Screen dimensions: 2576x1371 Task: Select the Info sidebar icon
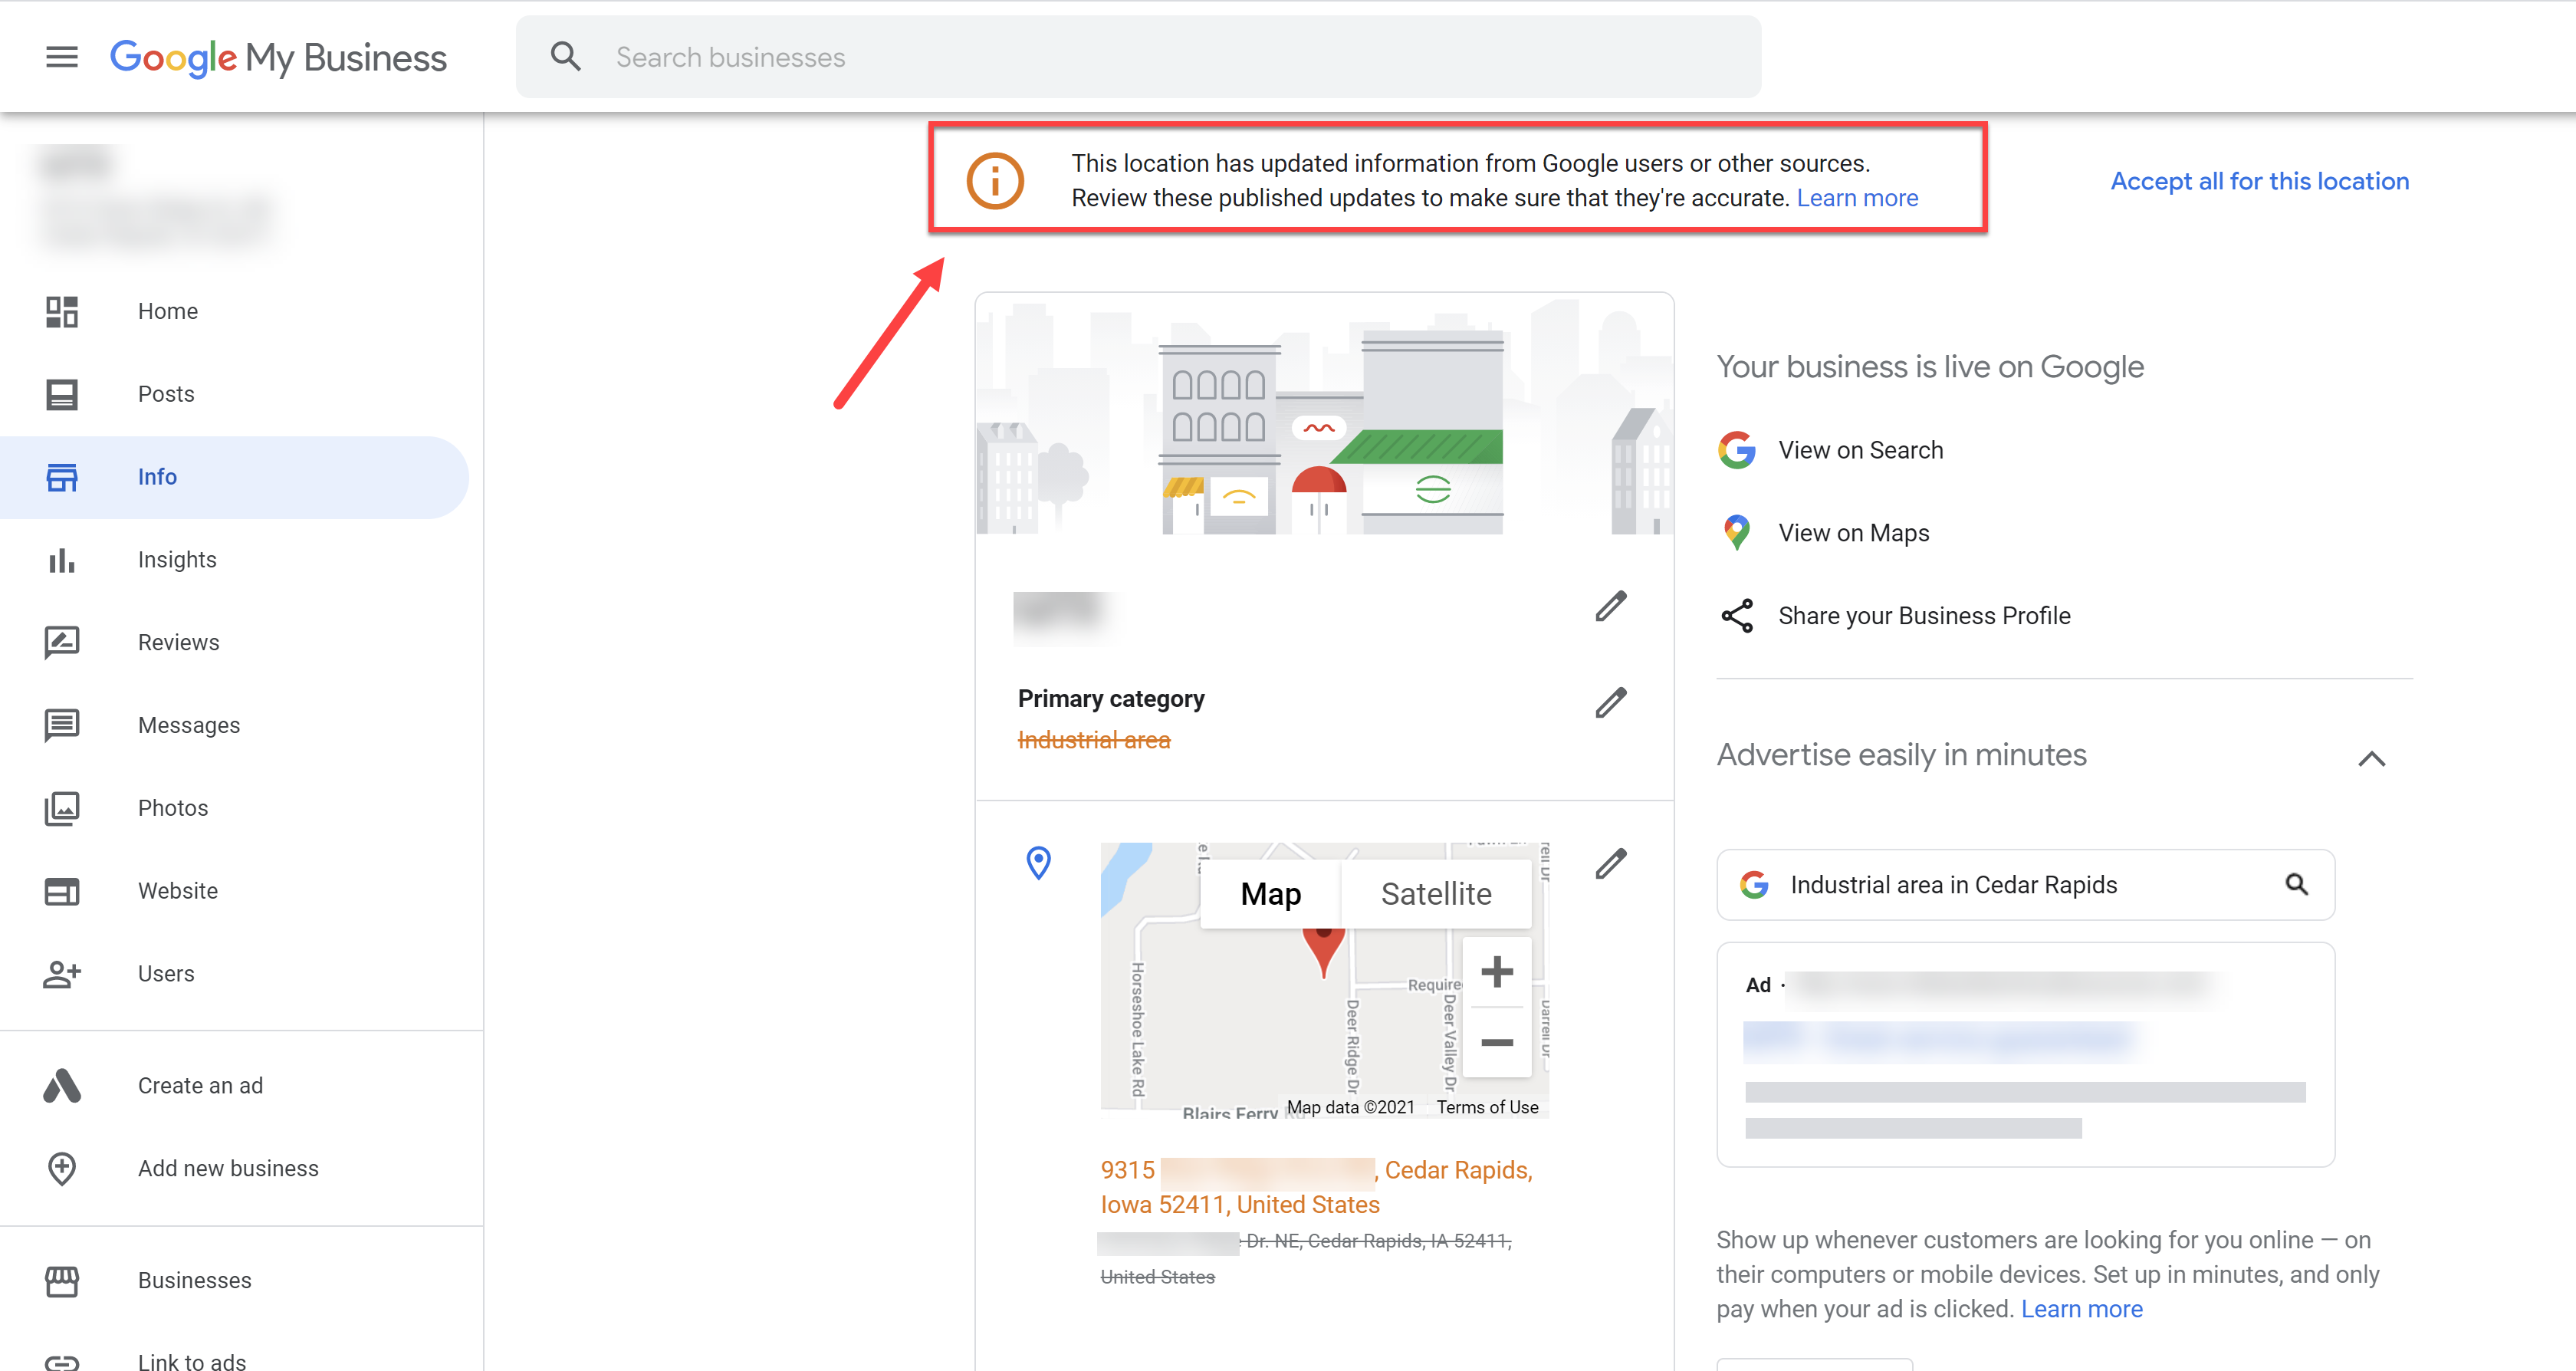point(60,477)
